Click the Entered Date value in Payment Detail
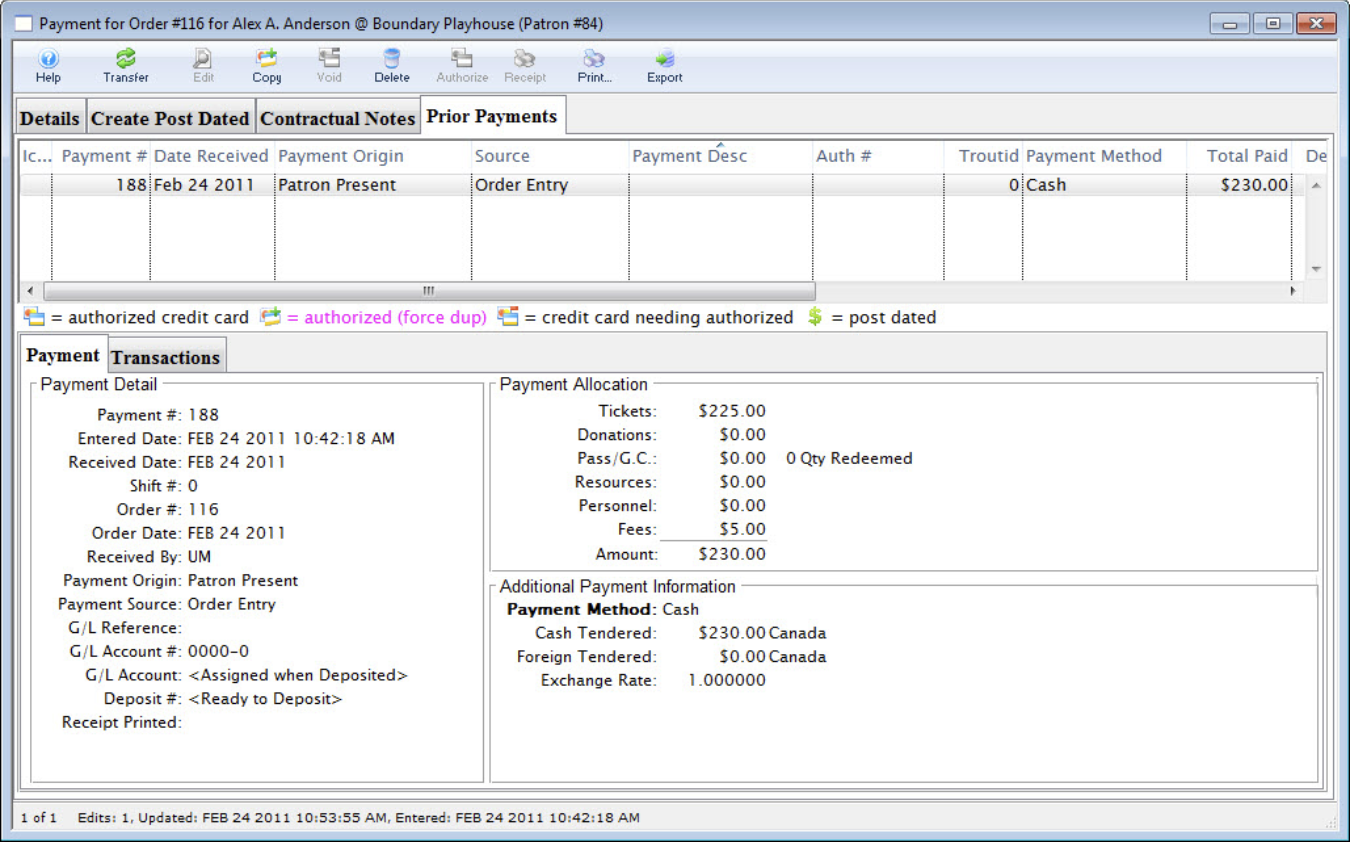 pos(291,439)
